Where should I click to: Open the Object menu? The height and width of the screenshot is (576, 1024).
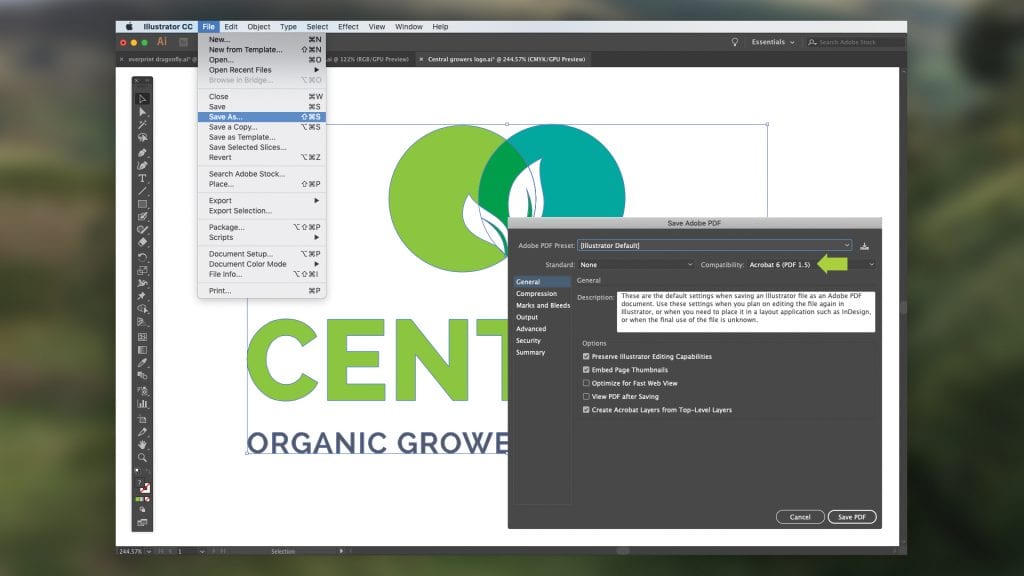[x=259, y=27]
